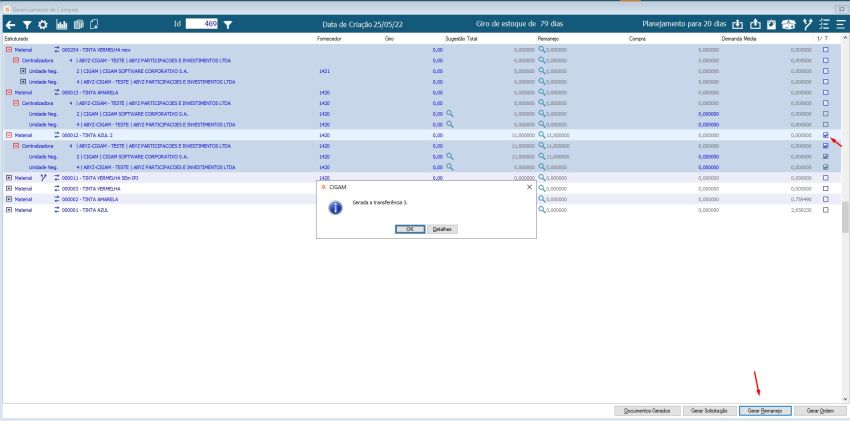Image resolution: width=850 pixels, height=421 pixels.
Task: Click the Remanejo column header
Action: [x=548, y=39]
